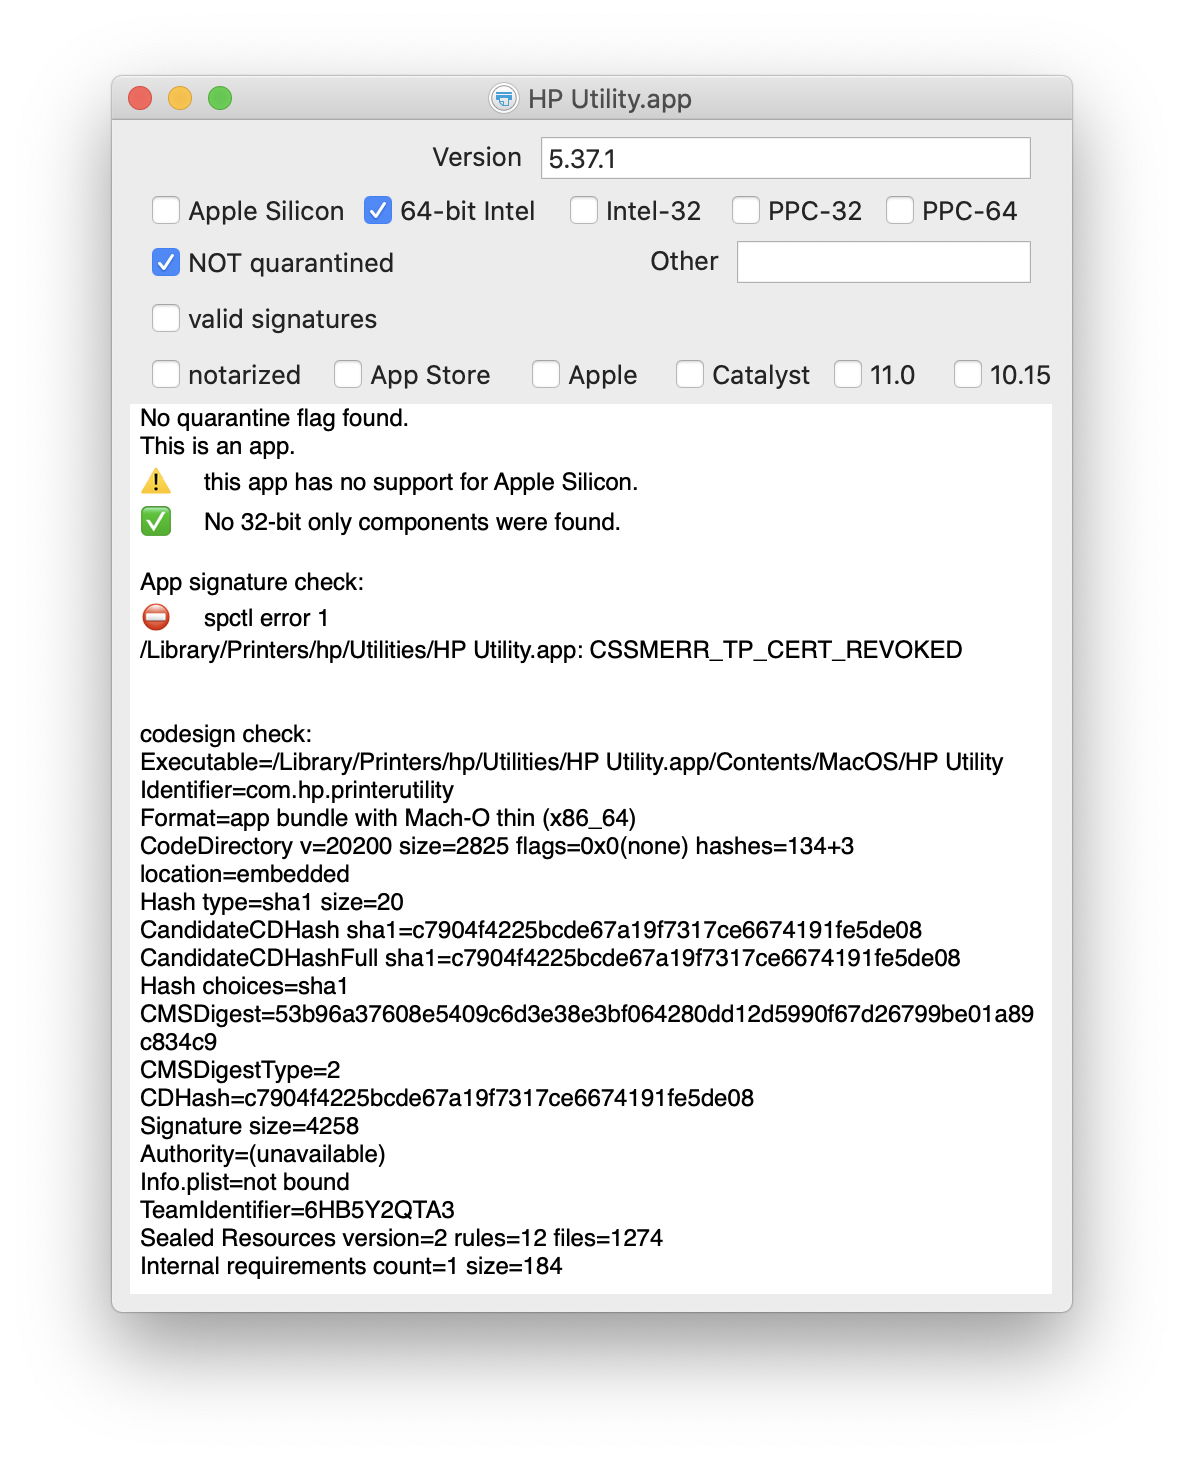The height and width of the screenshot is (1460, 1184).
Task: Click the CSSMERR_TP_CERT_REVOKED line
Action: (x=551, y=650)
